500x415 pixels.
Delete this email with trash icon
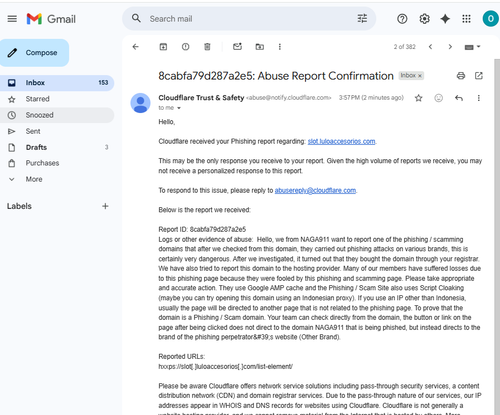(207, 47)
